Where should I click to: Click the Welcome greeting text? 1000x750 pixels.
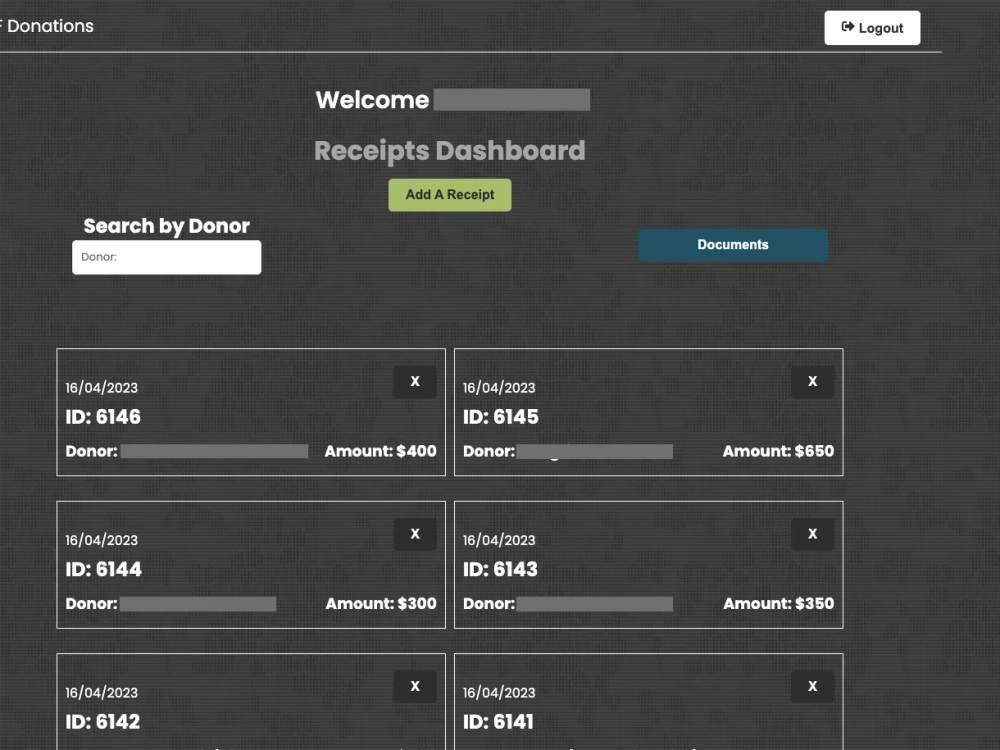pos(372,100)
